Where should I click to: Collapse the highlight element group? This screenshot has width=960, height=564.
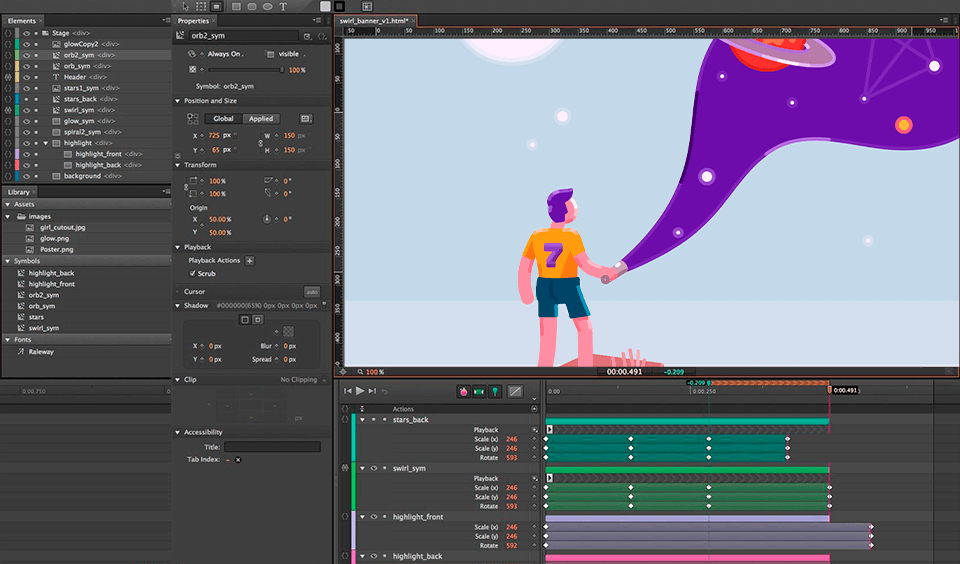(45, 143)
